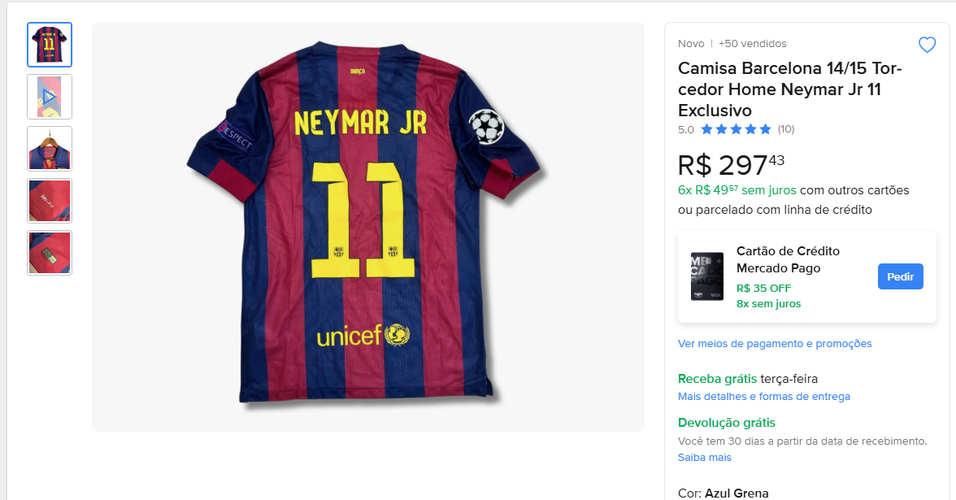Viewport: 956px width, 500px height.
Task: View the gold tag detail thumbnail
Action: coord(49,253)
